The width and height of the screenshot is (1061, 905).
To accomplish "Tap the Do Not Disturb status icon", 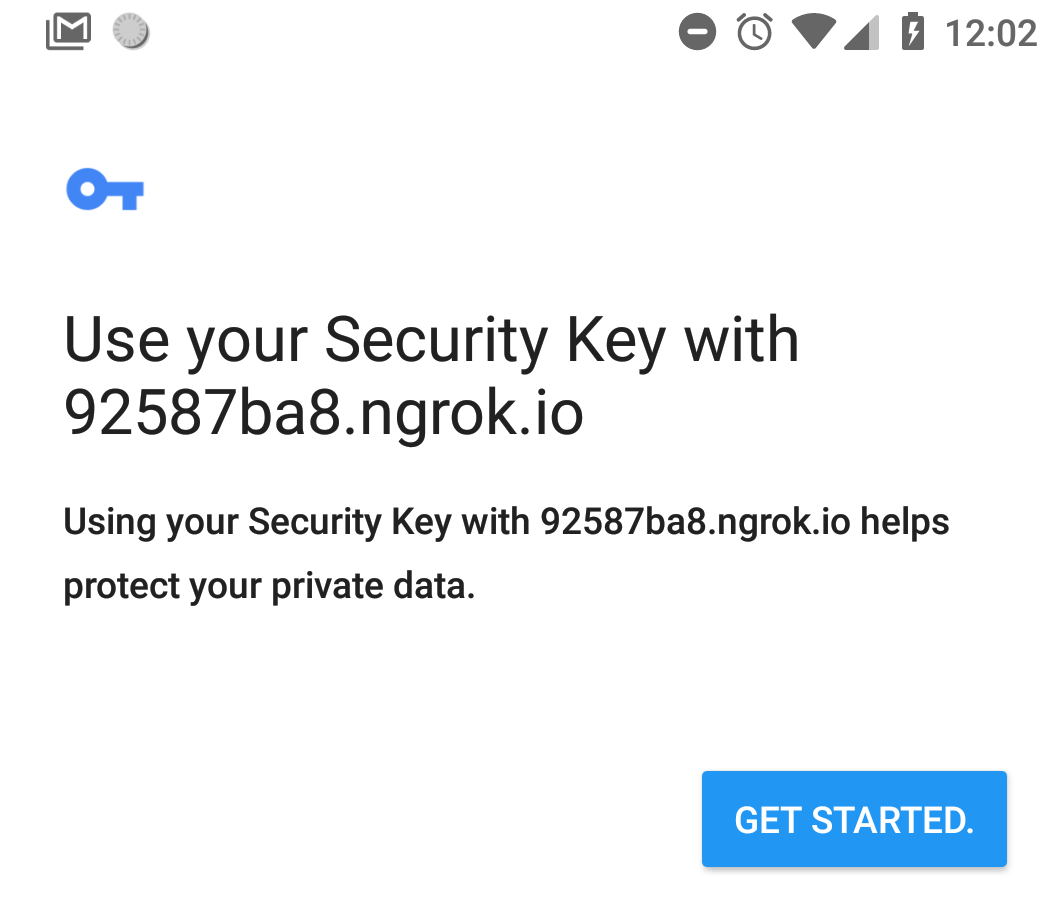I will (x=697, y=33).
